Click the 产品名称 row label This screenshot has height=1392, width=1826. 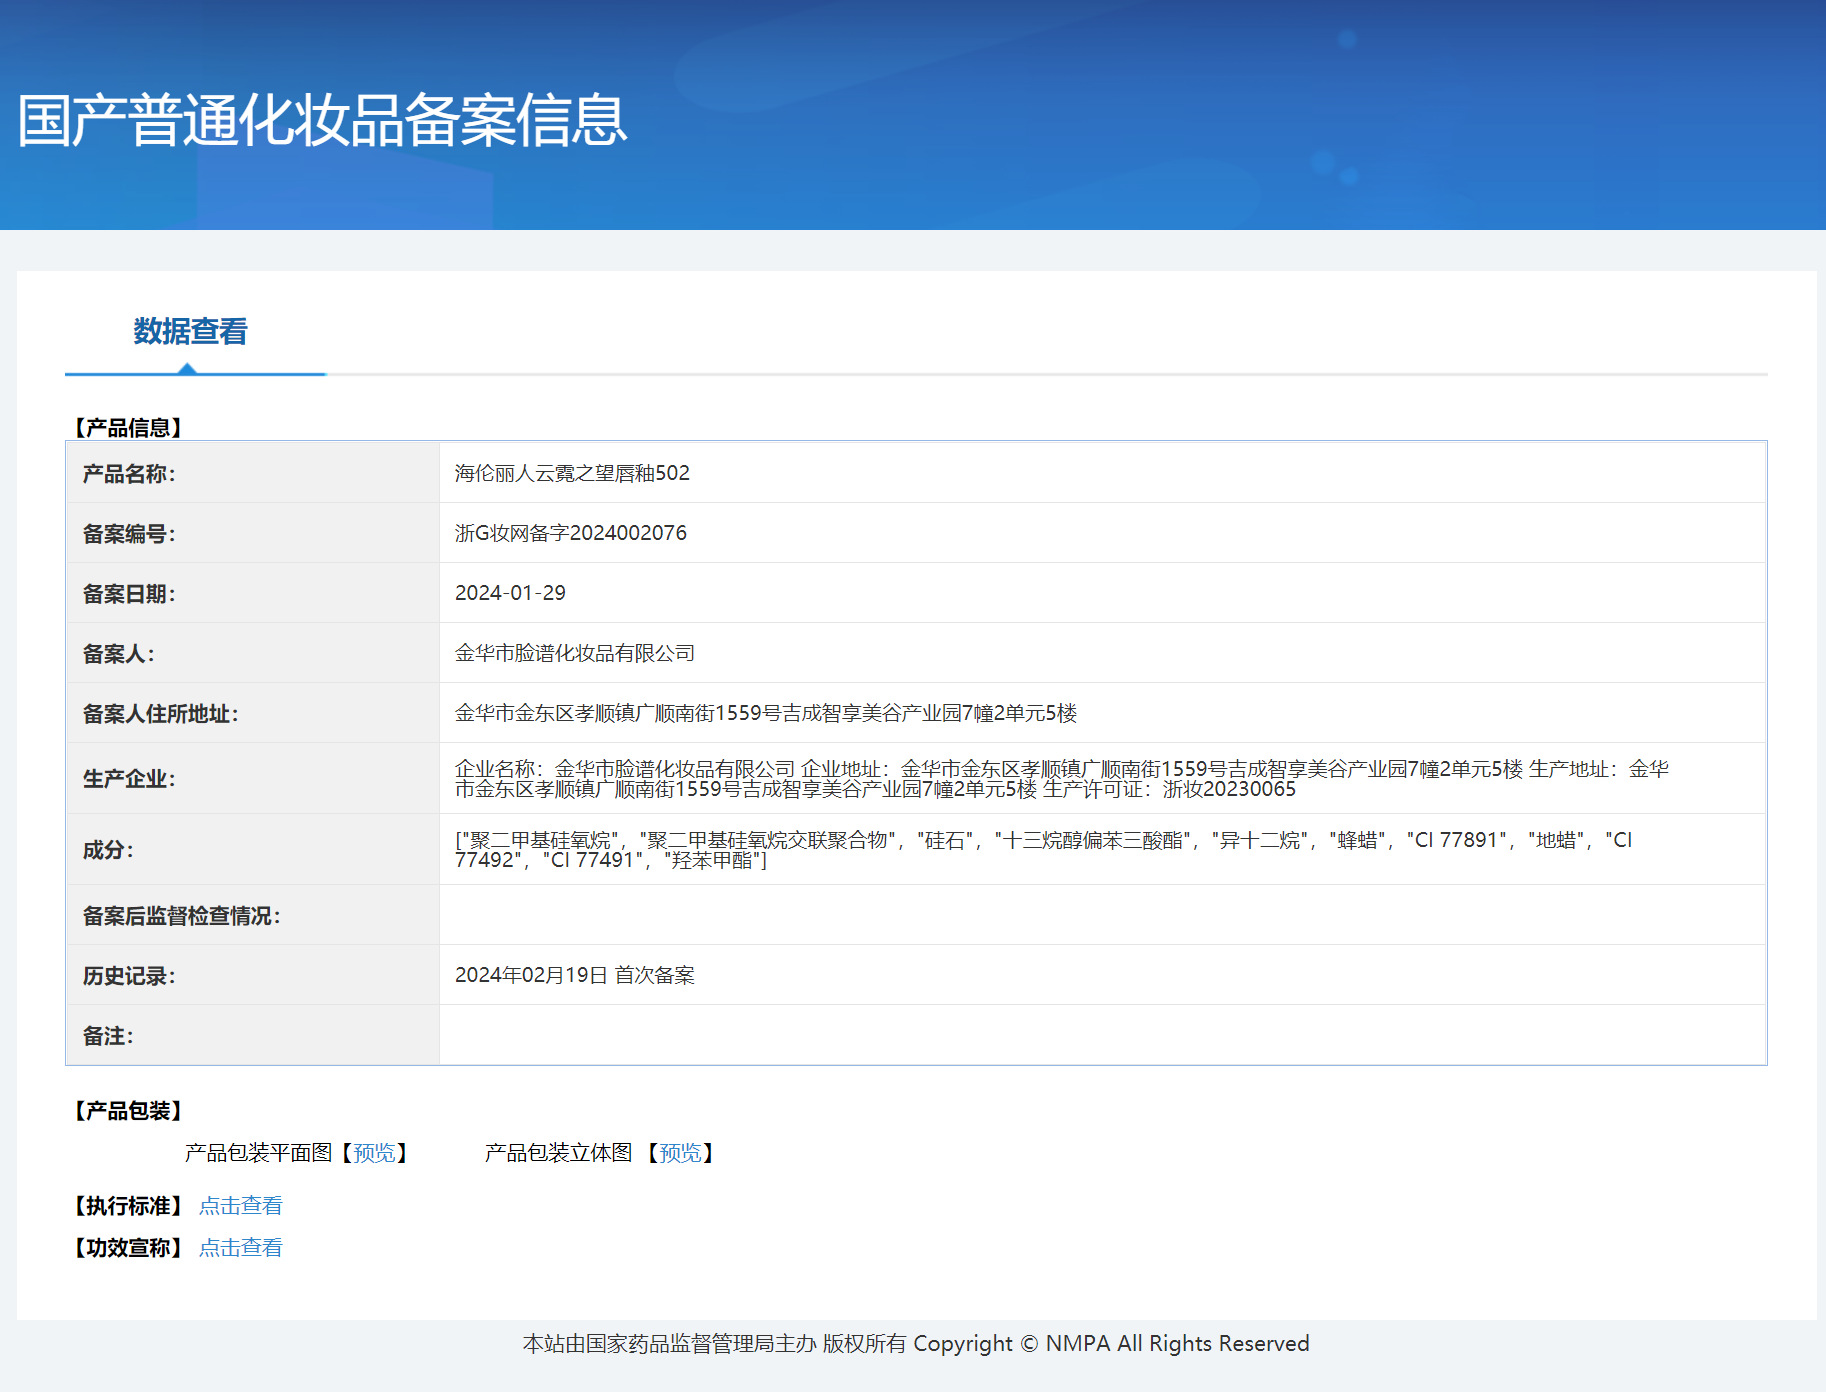pos(129,474)
